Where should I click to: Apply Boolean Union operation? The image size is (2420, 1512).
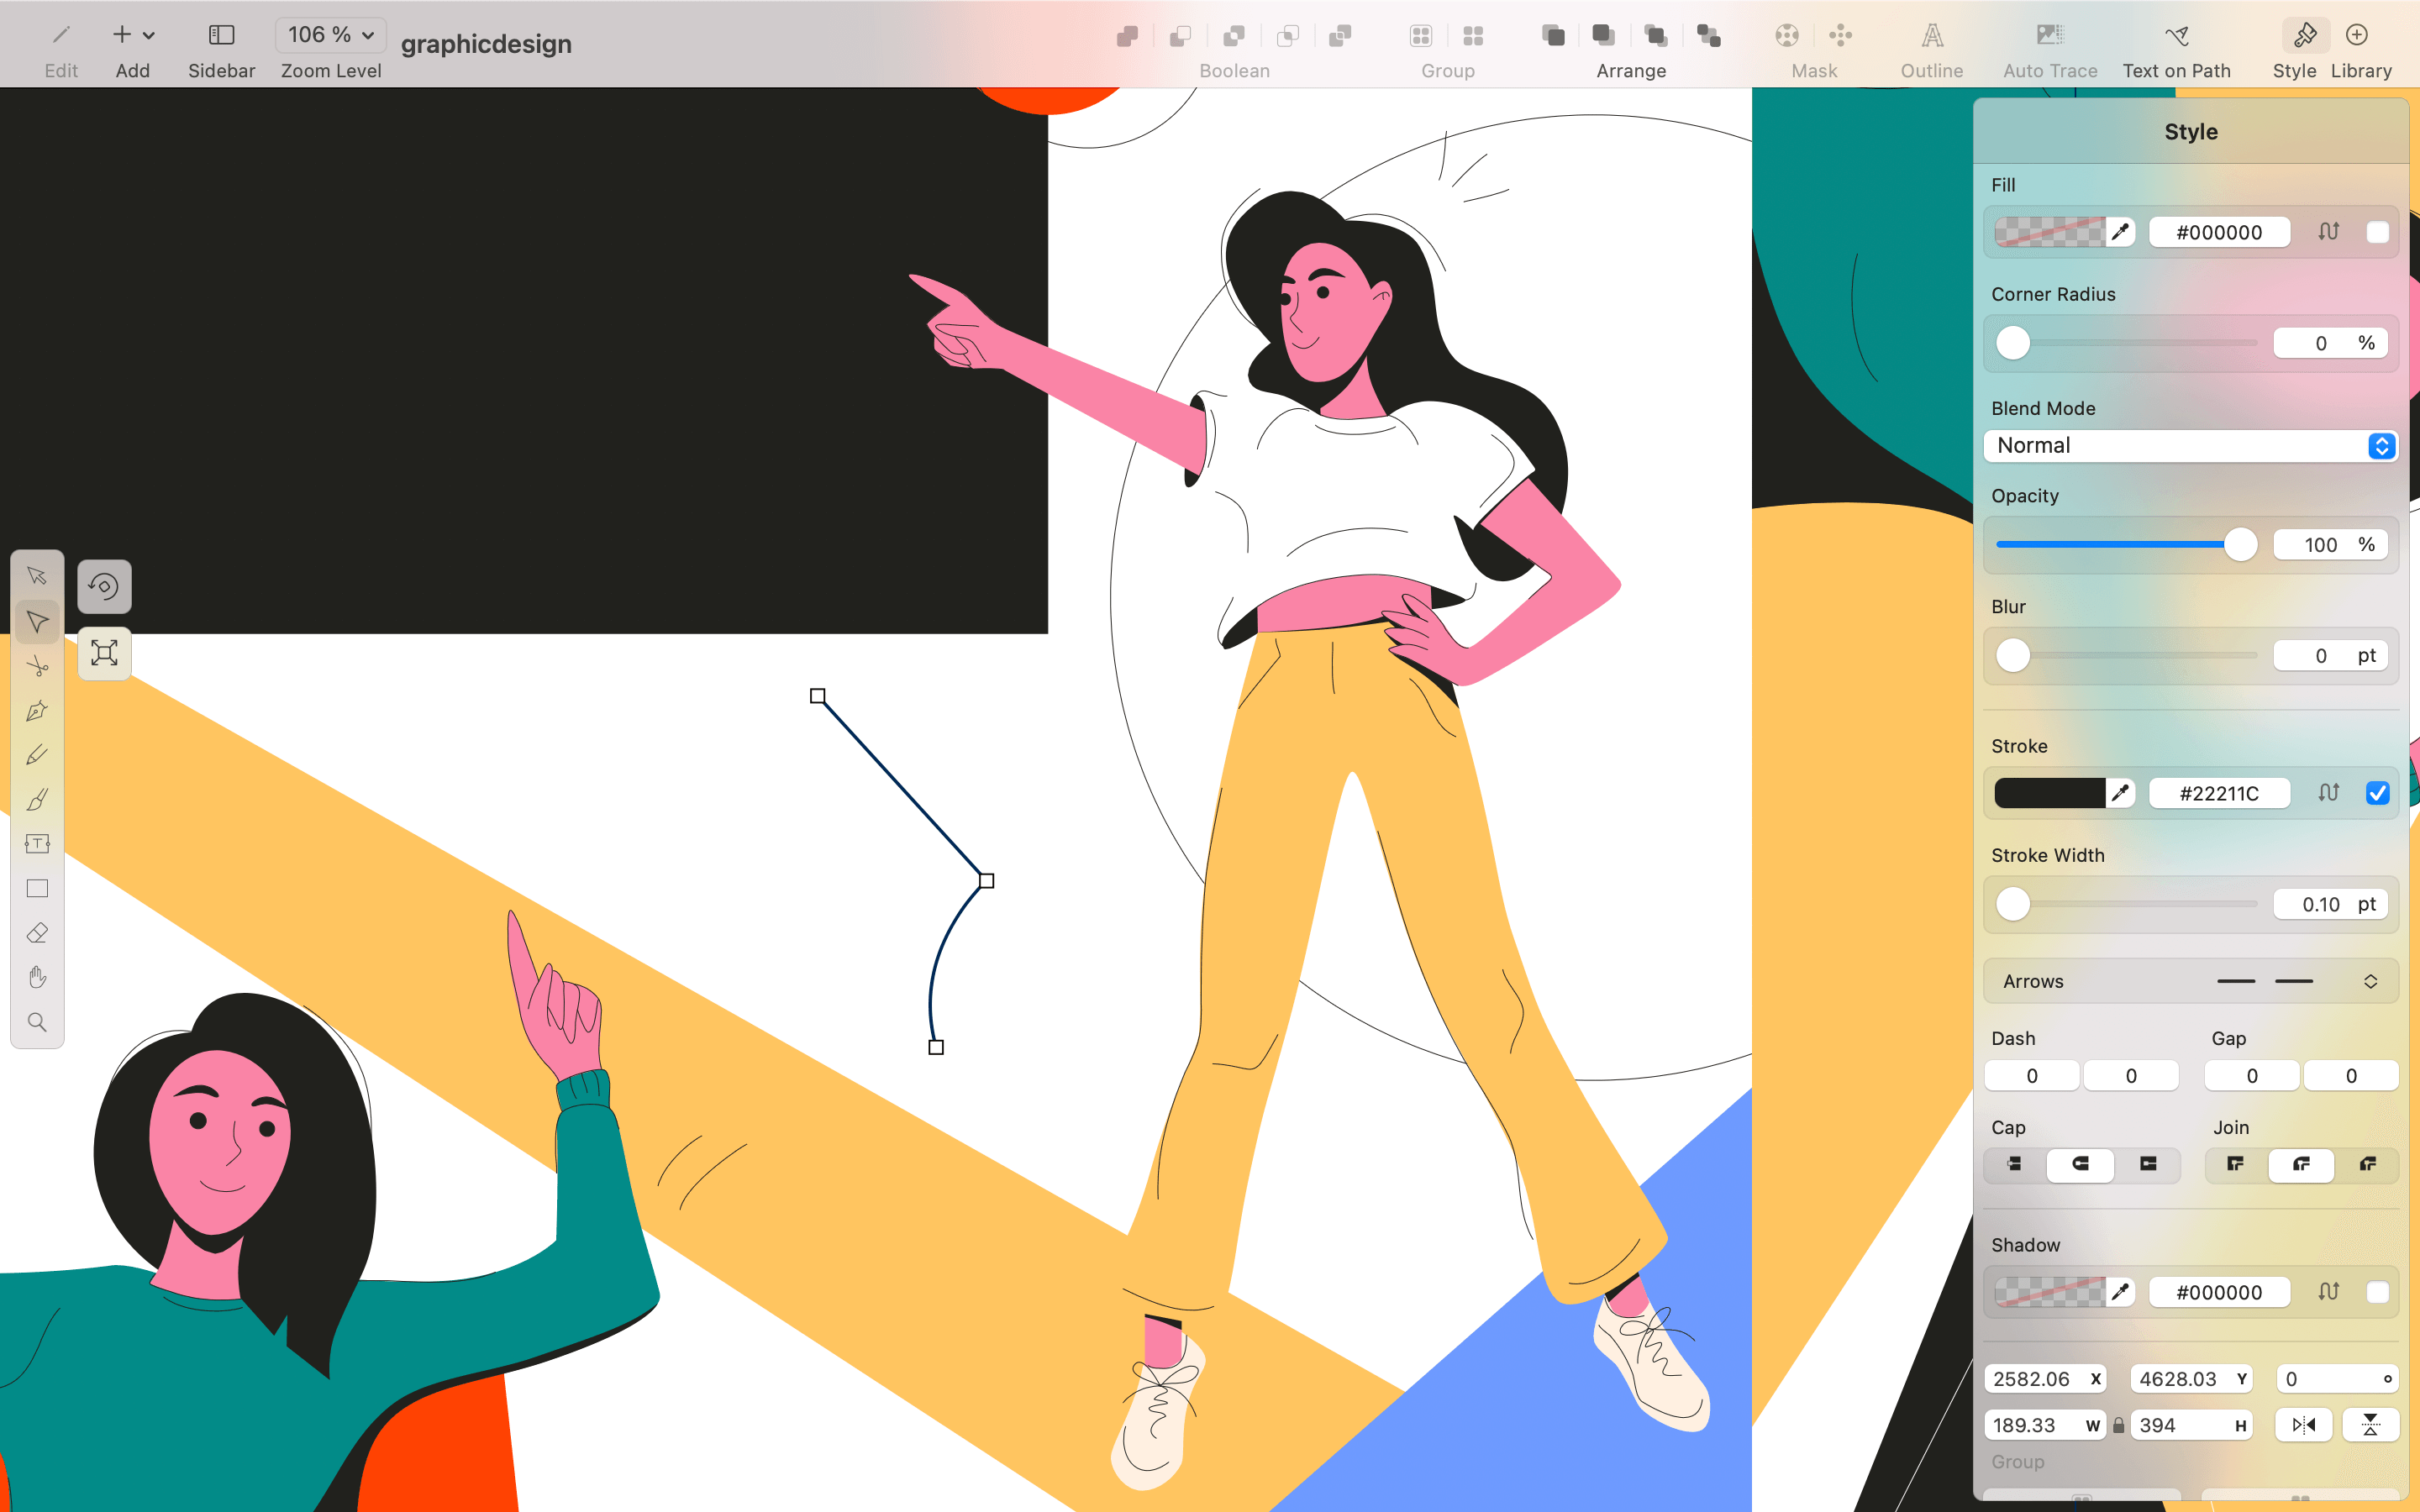pyautogui.click(x=1128, y=36)
